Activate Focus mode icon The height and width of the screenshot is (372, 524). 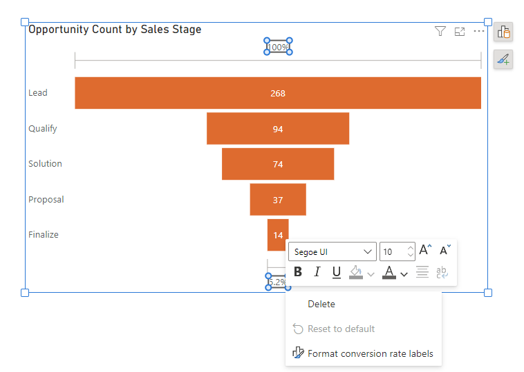[x=460, y=31]
